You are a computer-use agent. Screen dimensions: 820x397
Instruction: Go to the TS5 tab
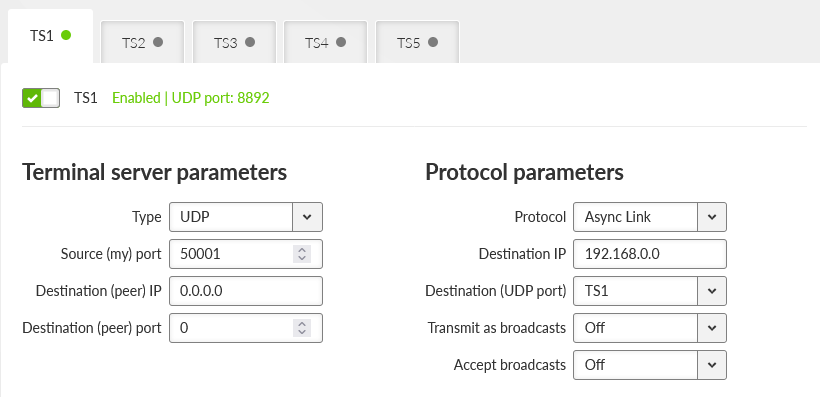coord(417,42)
